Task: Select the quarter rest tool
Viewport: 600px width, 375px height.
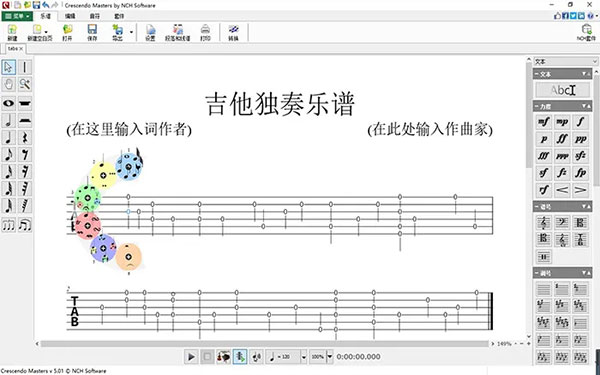Action: [x=25, y=137]
